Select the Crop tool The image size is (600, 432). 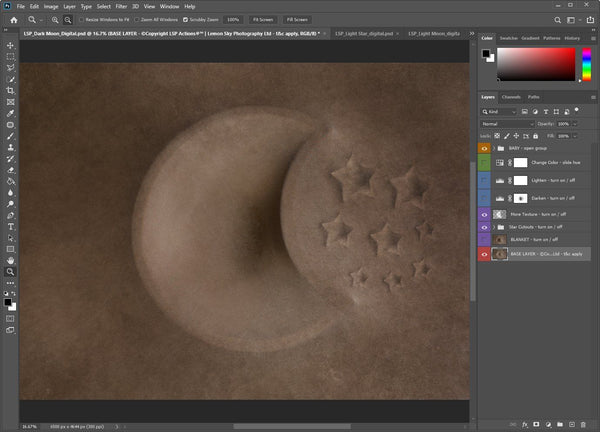10,90
